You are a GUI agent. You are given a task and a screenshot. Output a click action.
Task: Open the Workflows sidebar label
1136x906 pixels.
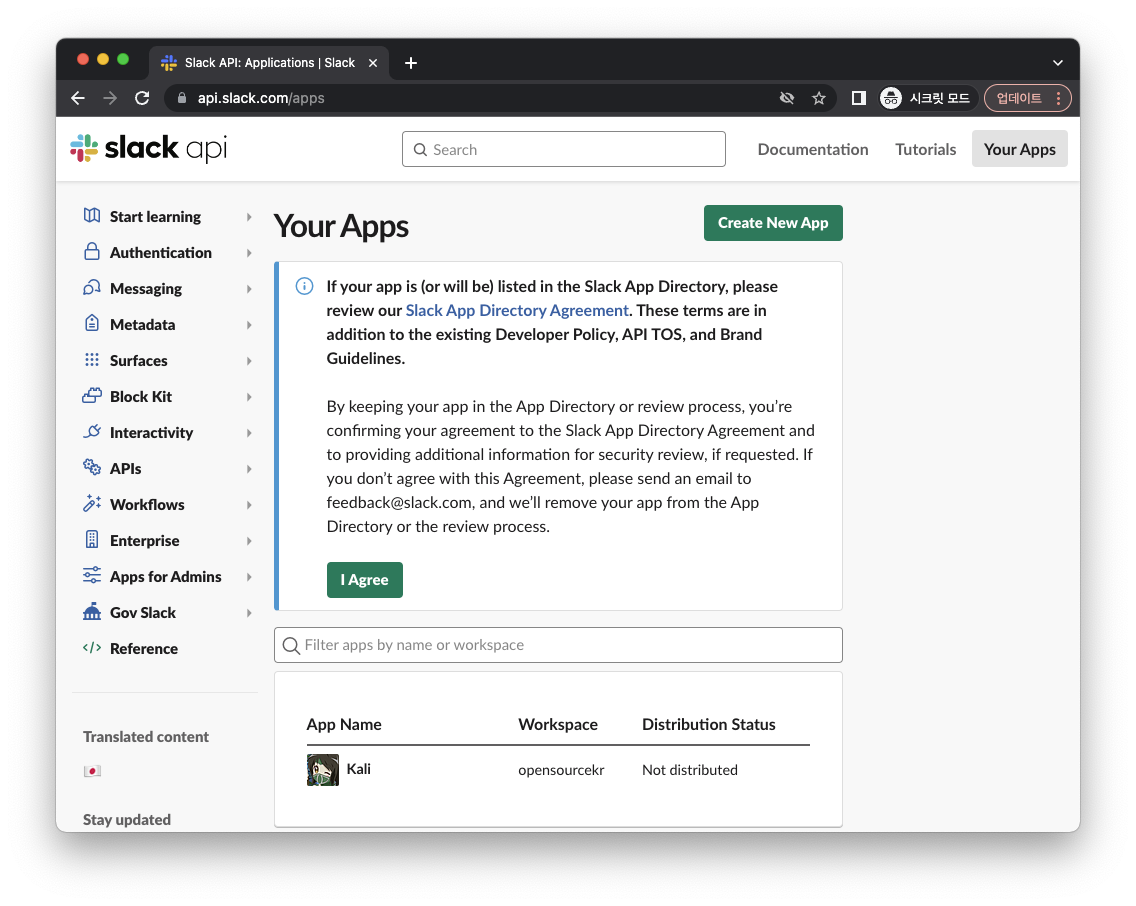(147, 504)
